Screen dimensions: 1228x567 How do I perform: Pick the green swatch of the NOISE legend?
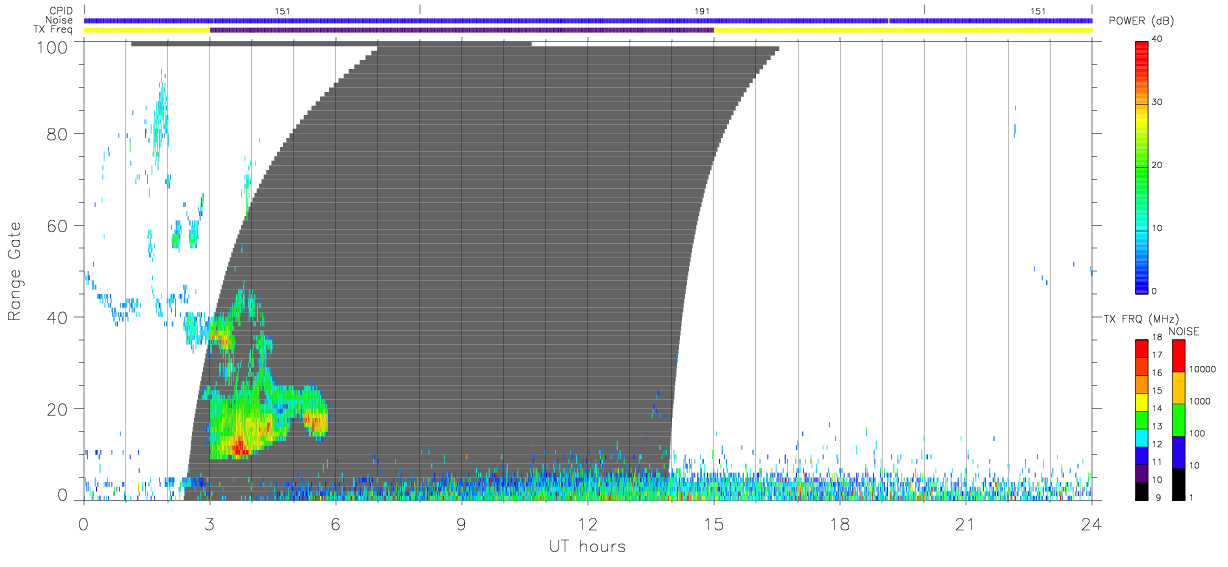pos(1178,420)
